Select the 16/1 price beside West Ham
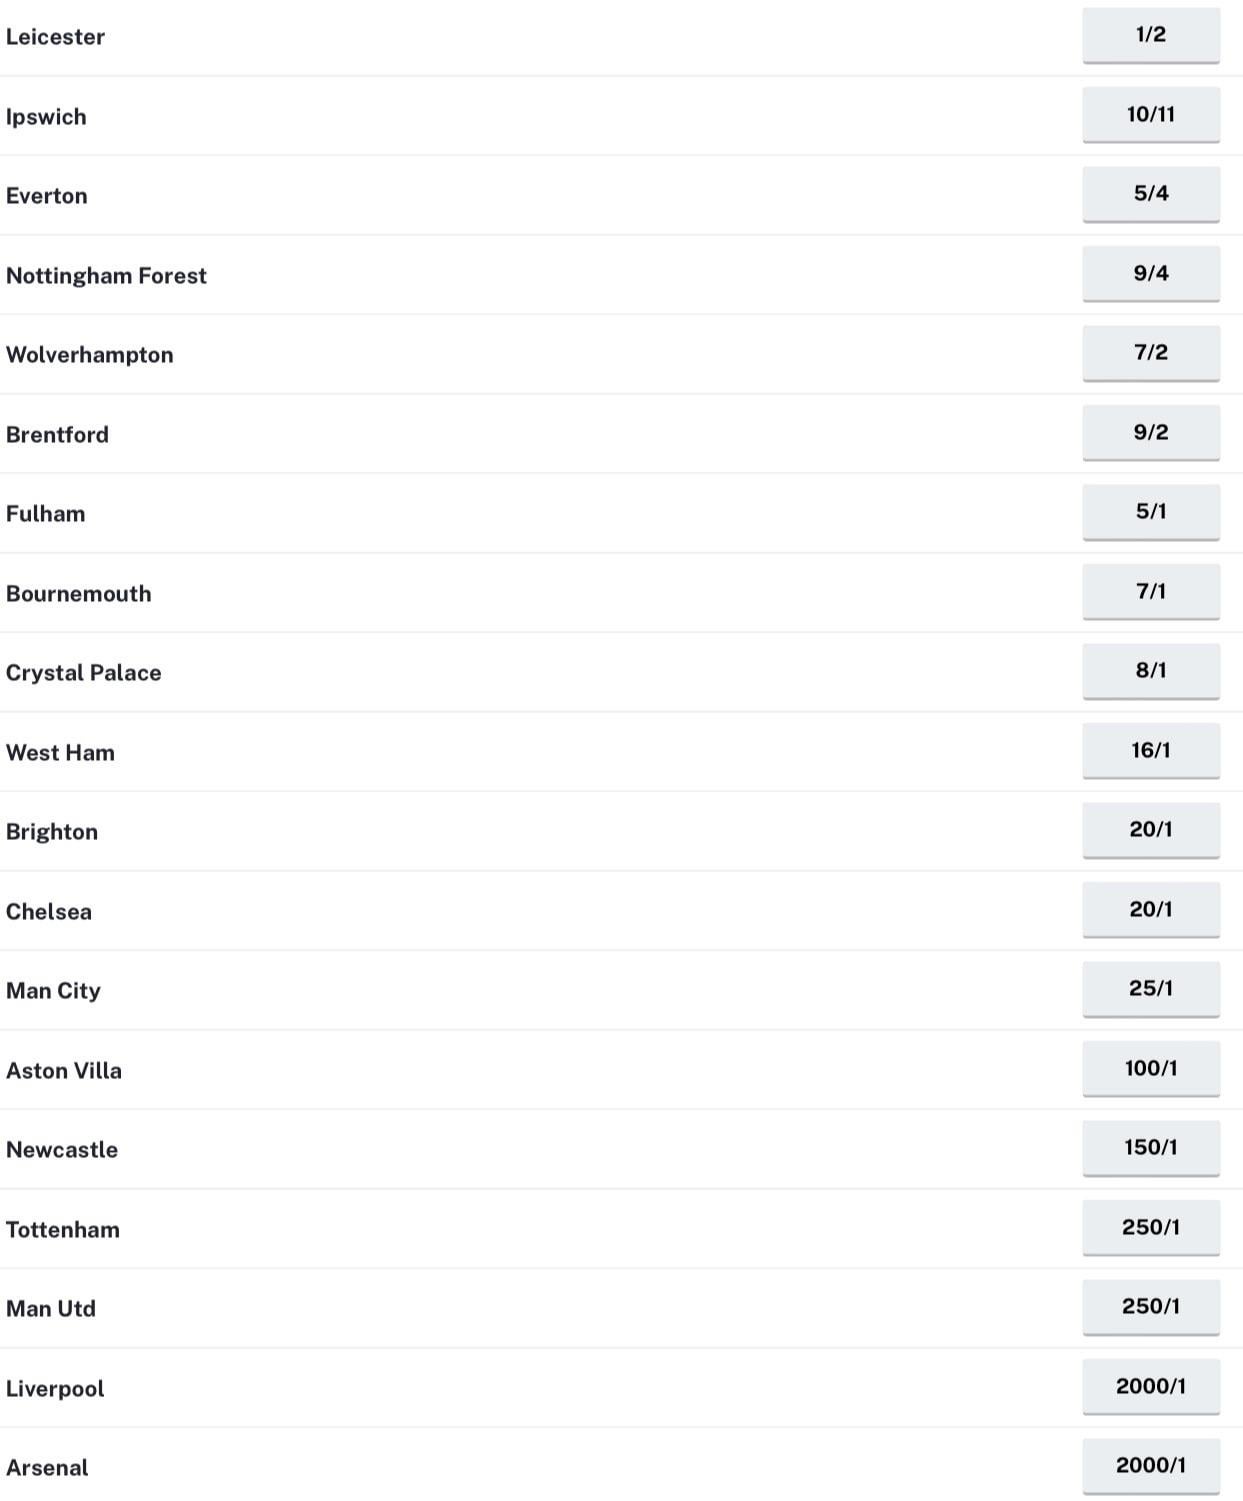 tap(1151, 750)
